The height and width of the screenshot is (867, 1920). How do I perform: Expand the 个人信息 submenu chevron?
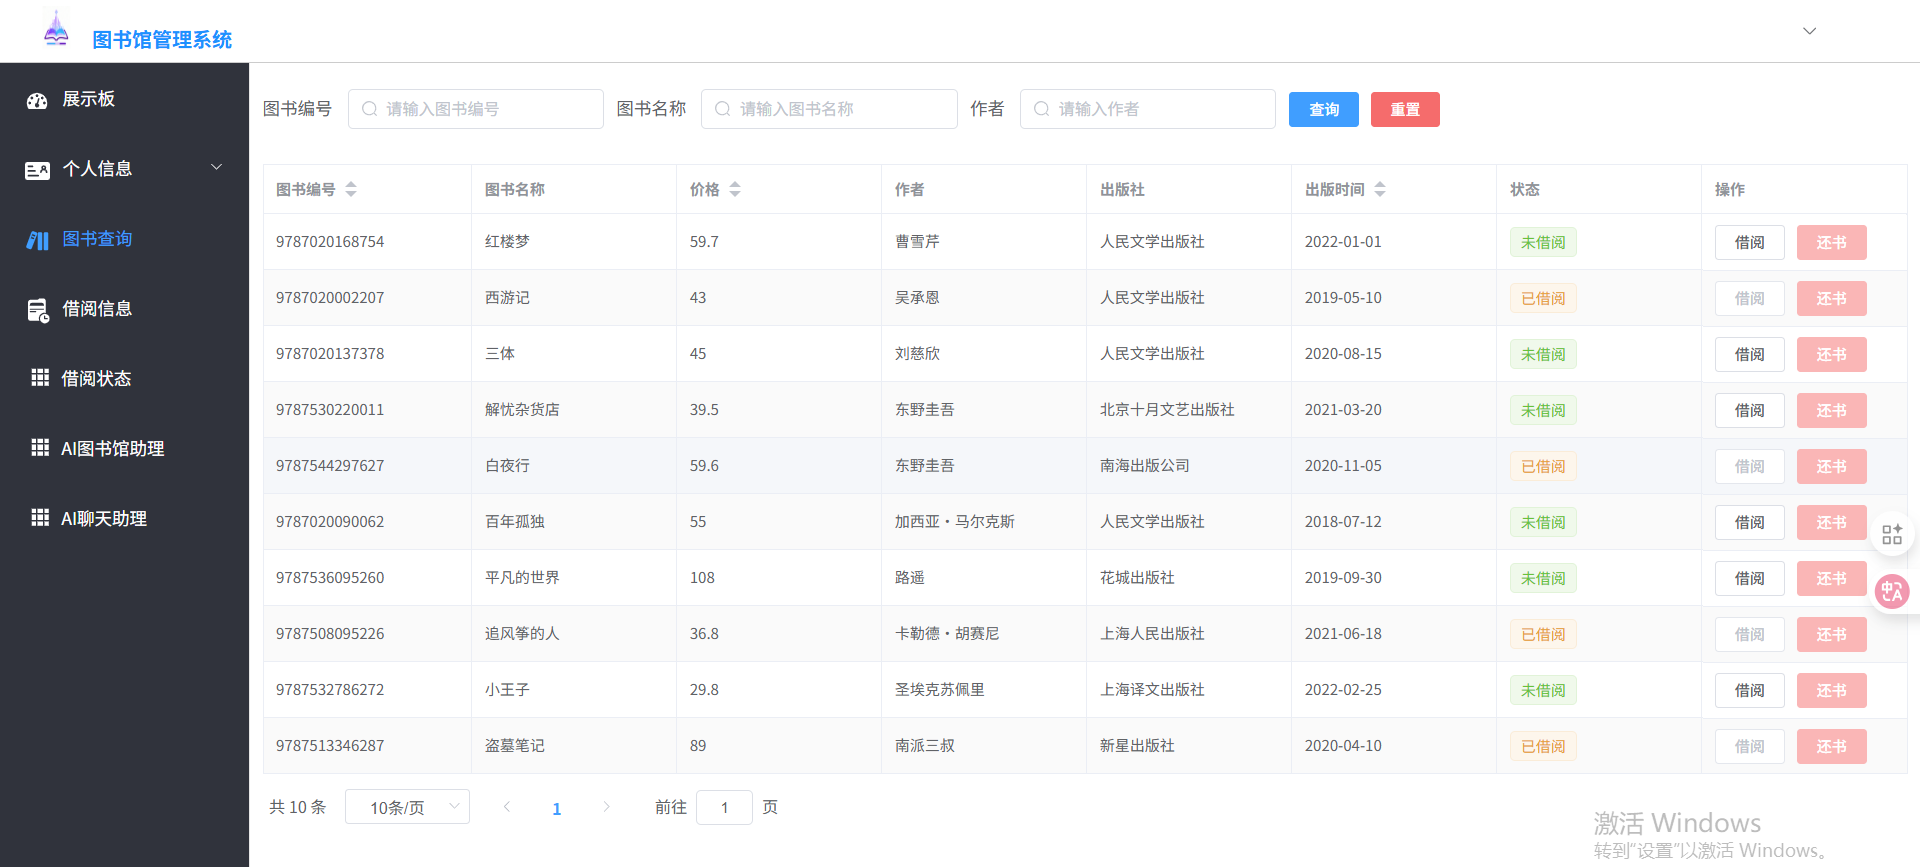(x=216, y=167)
